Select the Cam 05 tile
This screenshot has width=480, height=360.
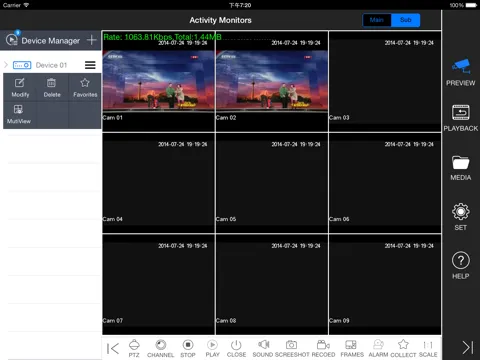coord(272,183)
